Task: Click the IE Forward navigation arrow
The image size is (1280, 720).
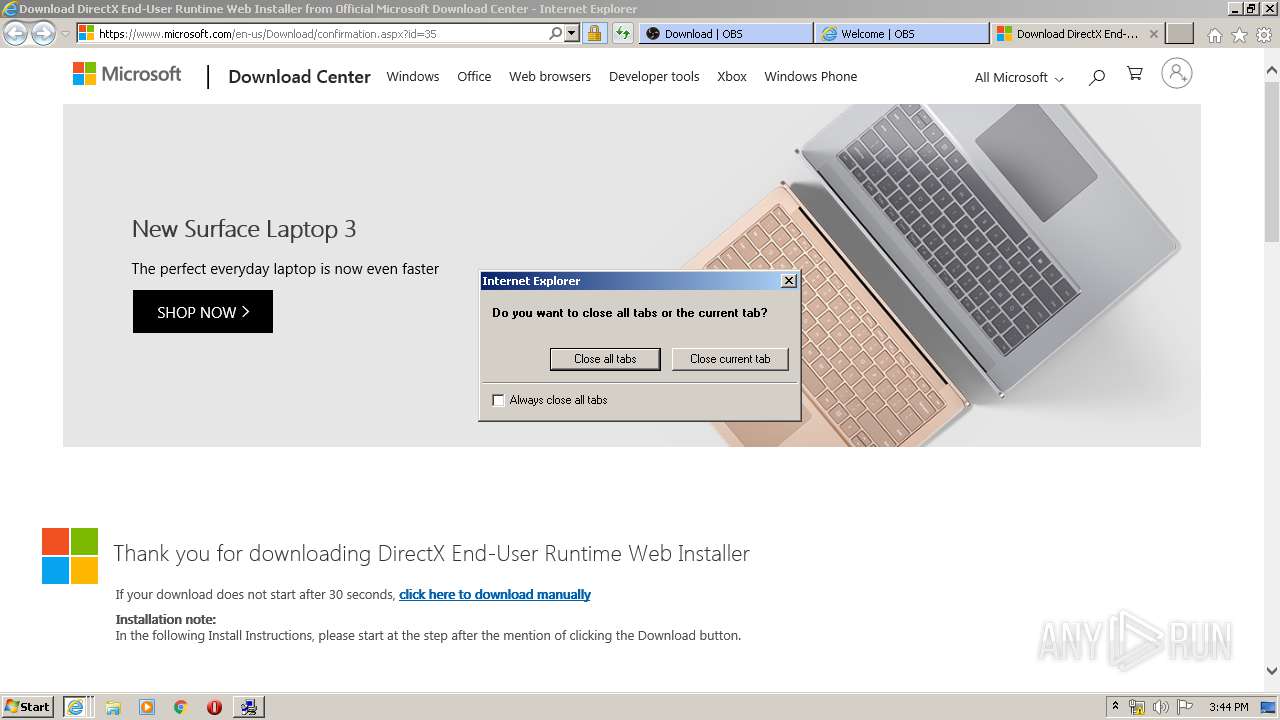Action: 43,33
